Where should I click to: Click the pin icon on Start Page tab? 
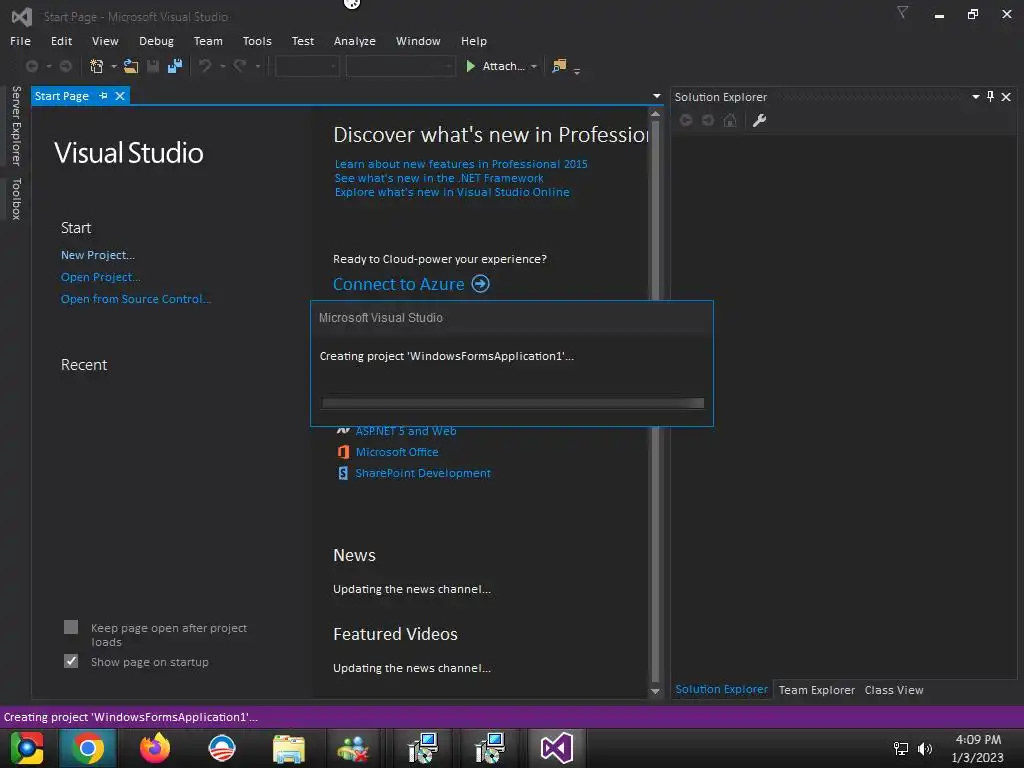point(103,96)
